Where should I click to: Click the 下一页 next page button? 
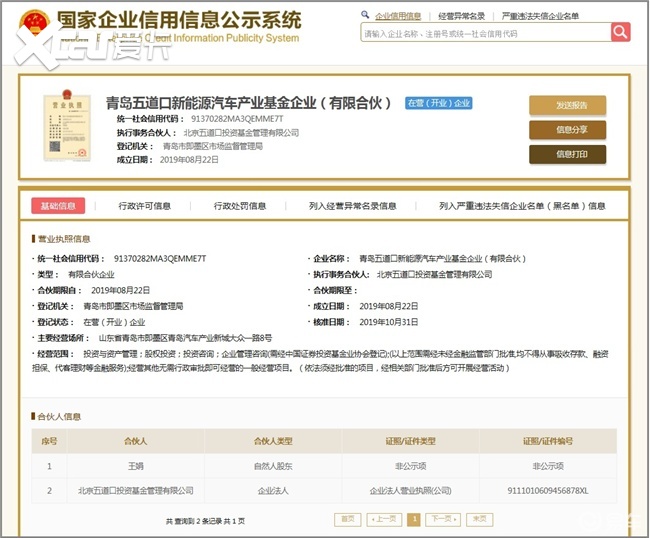pos(442,519)
